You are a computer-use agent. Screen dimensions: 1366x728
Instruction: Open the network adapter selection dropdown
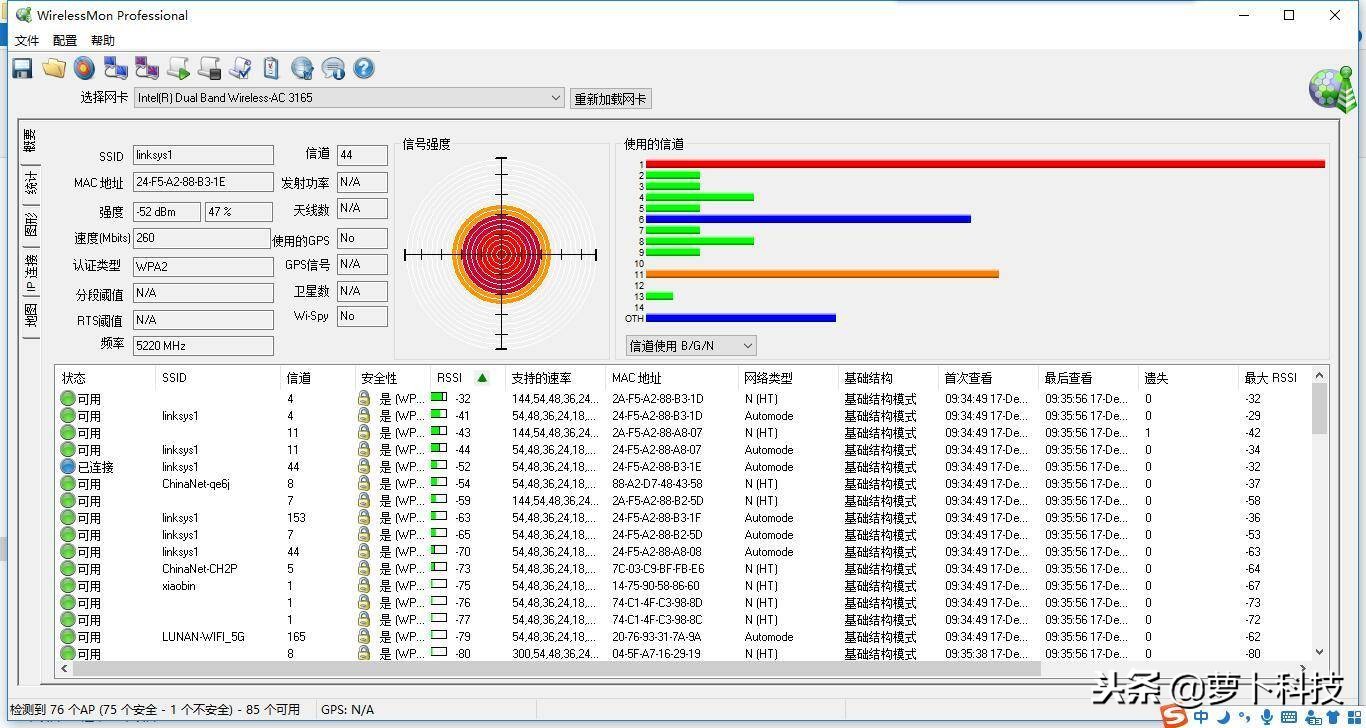[555, 97]
